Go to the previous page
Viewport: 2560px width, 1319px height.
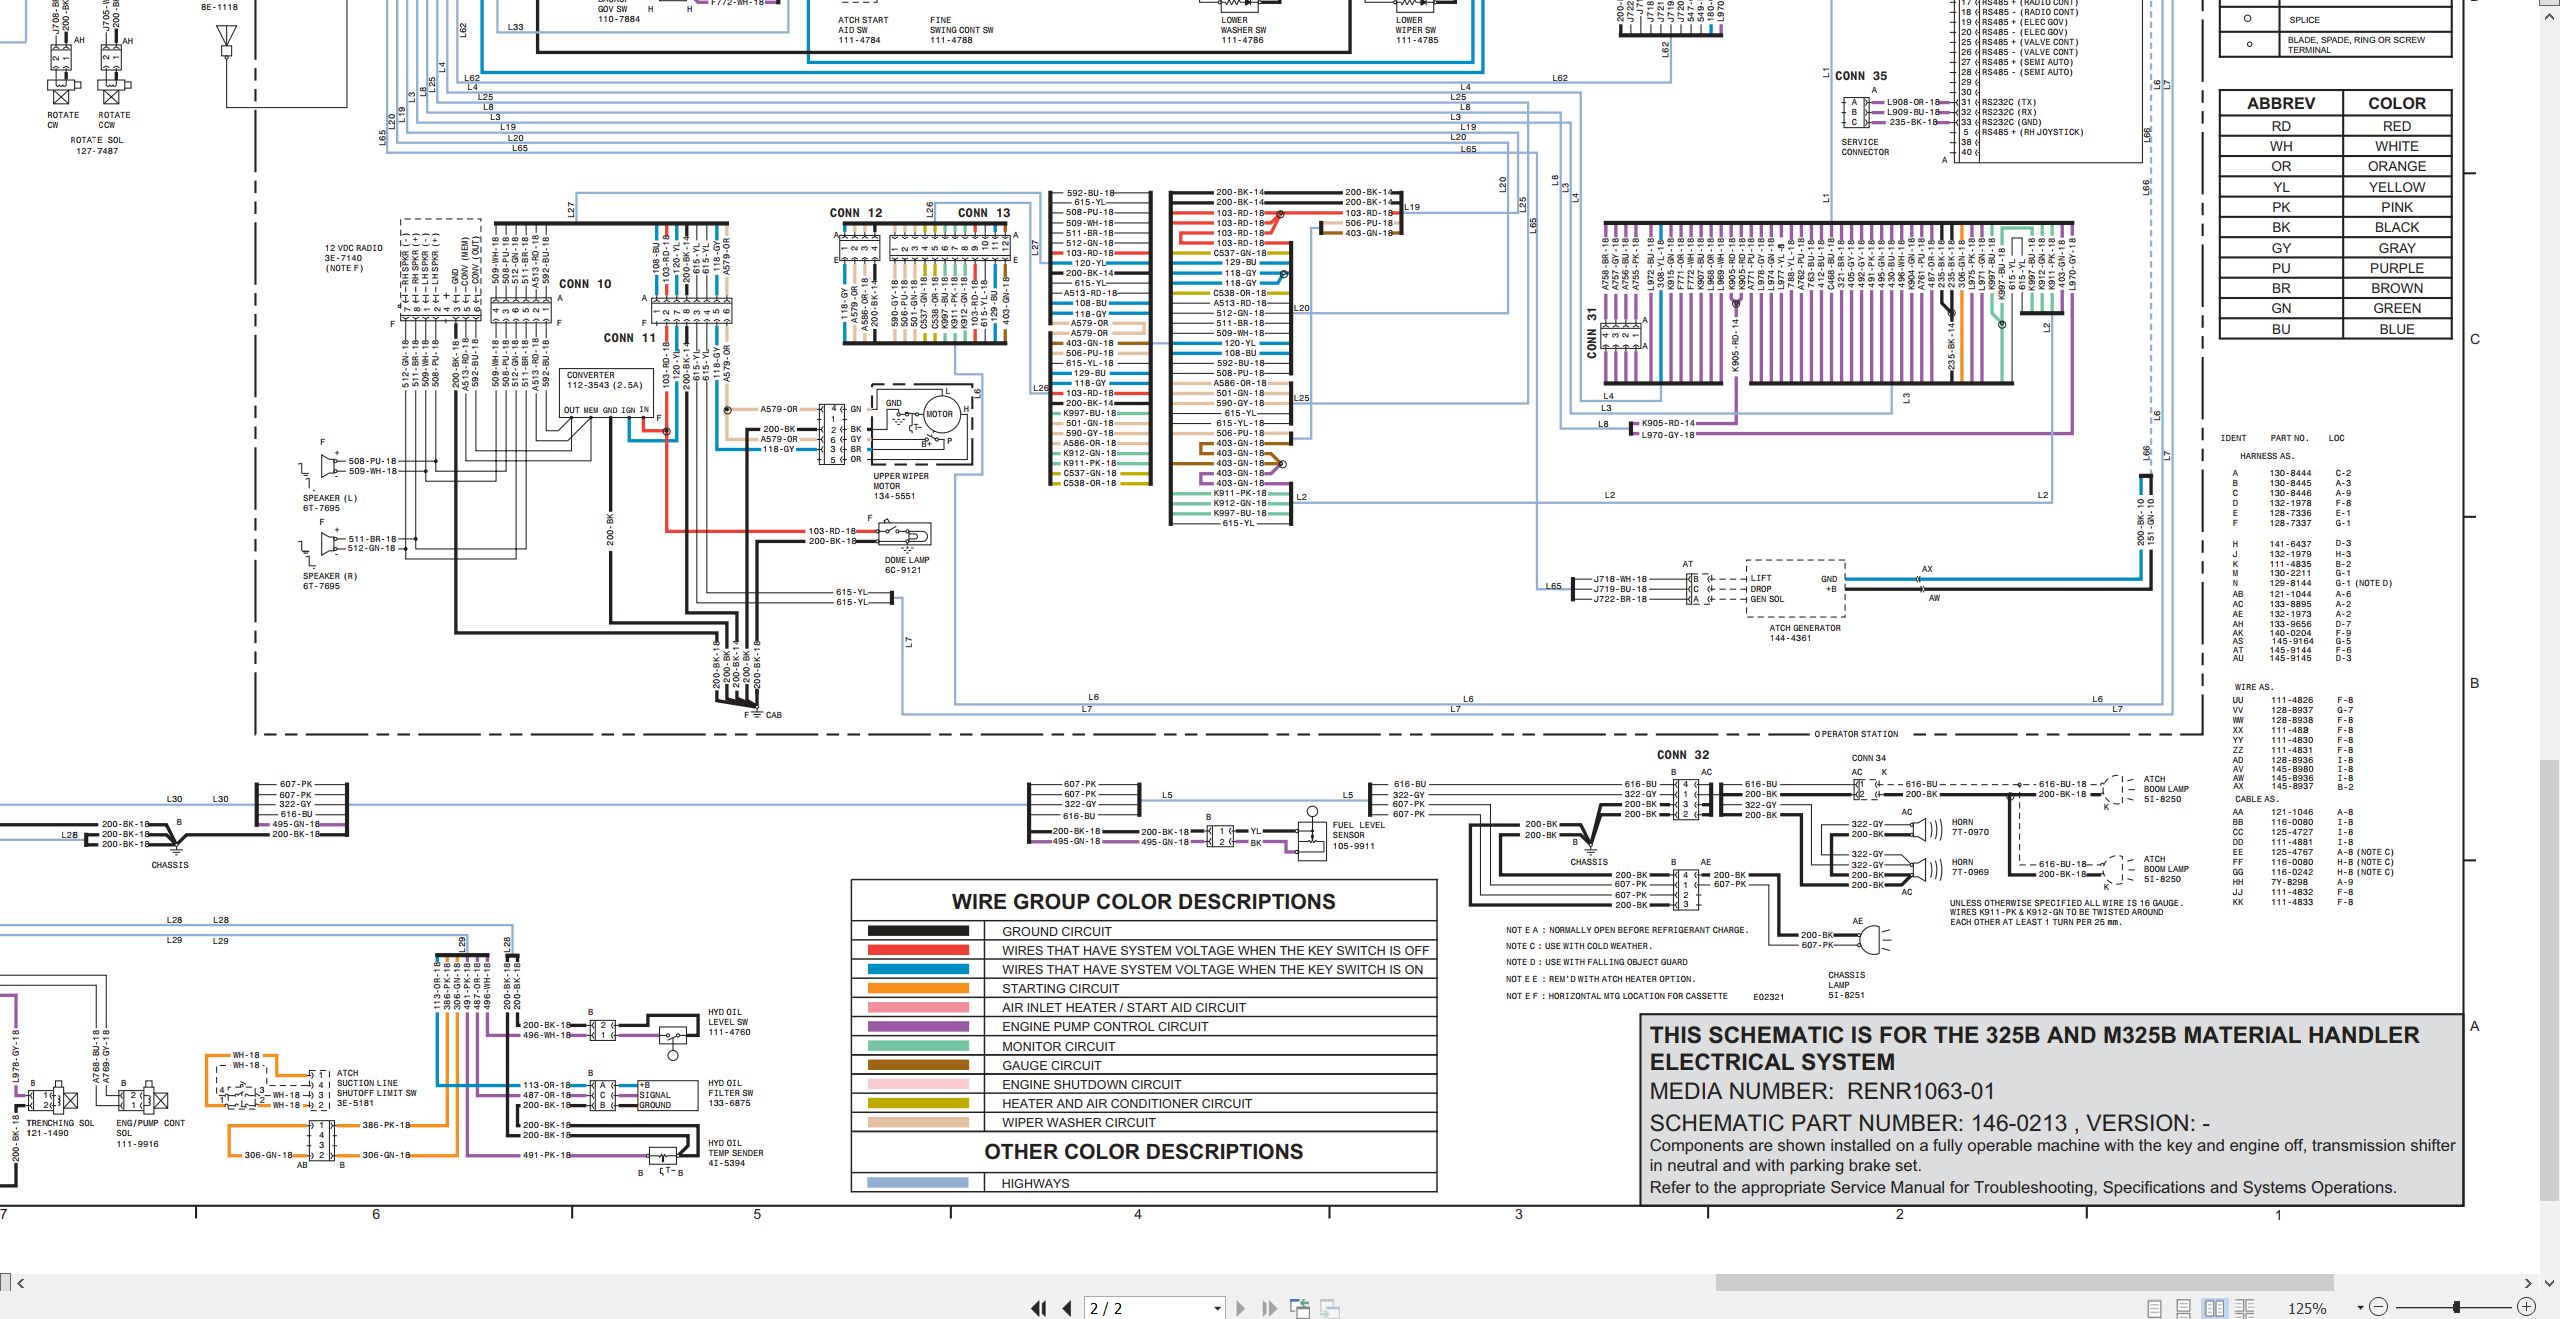[x=1067, y=1308]
